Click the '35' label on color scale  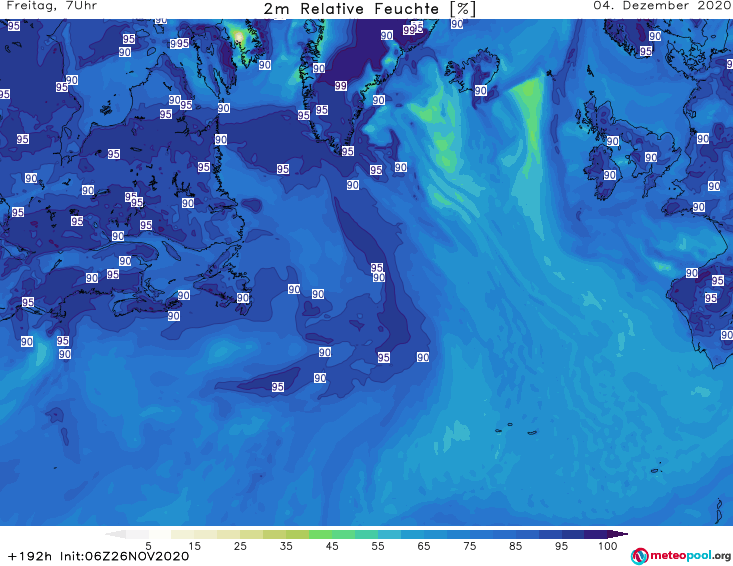click(286, 546)
